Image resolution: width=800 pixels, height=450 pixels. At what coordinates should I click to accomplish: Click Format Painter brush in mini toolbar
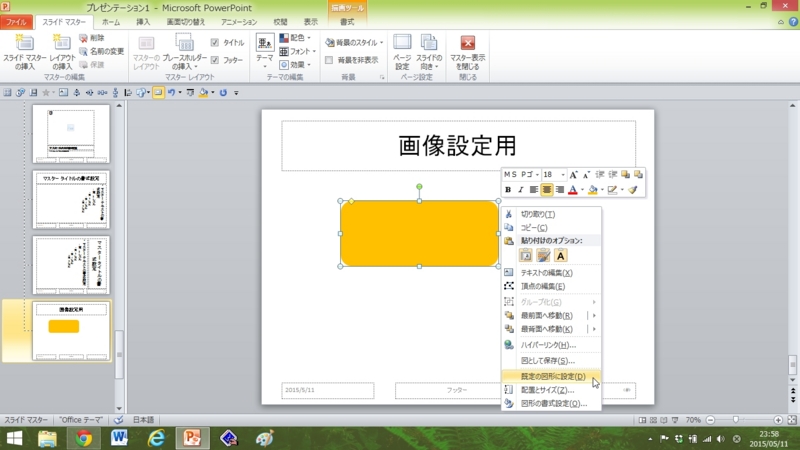pyautogui.click(x=633, y=190)
